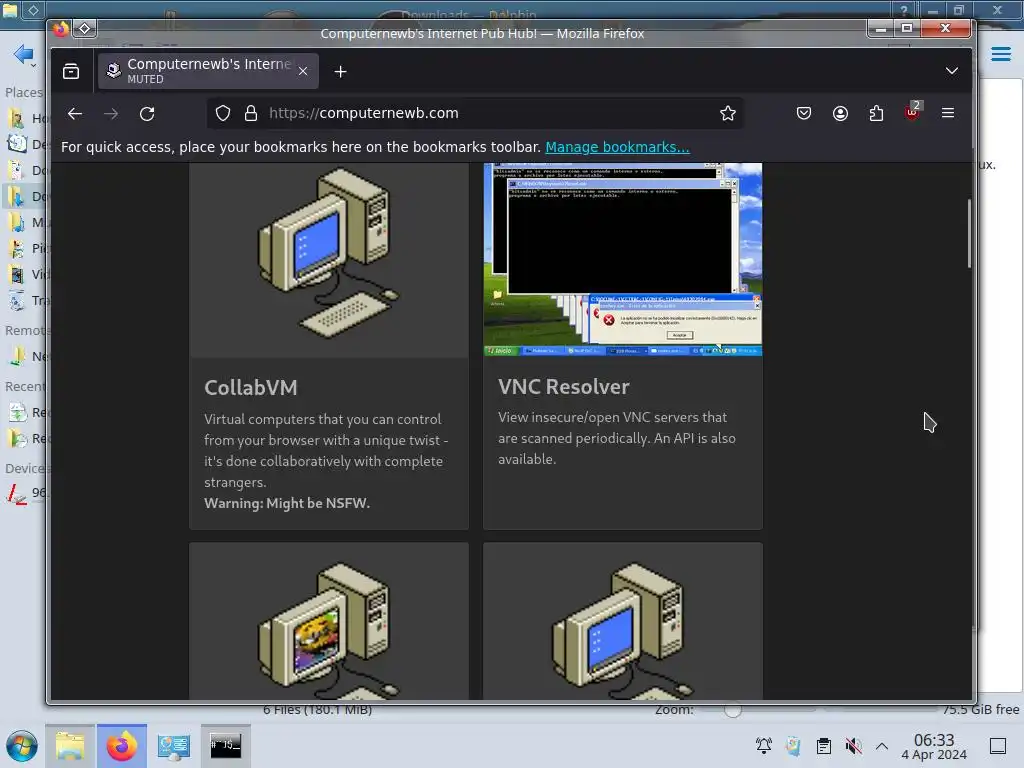Open the terminal taskbar icon
This screenshot has height=768, width=1024.
[x=225, y=746]
